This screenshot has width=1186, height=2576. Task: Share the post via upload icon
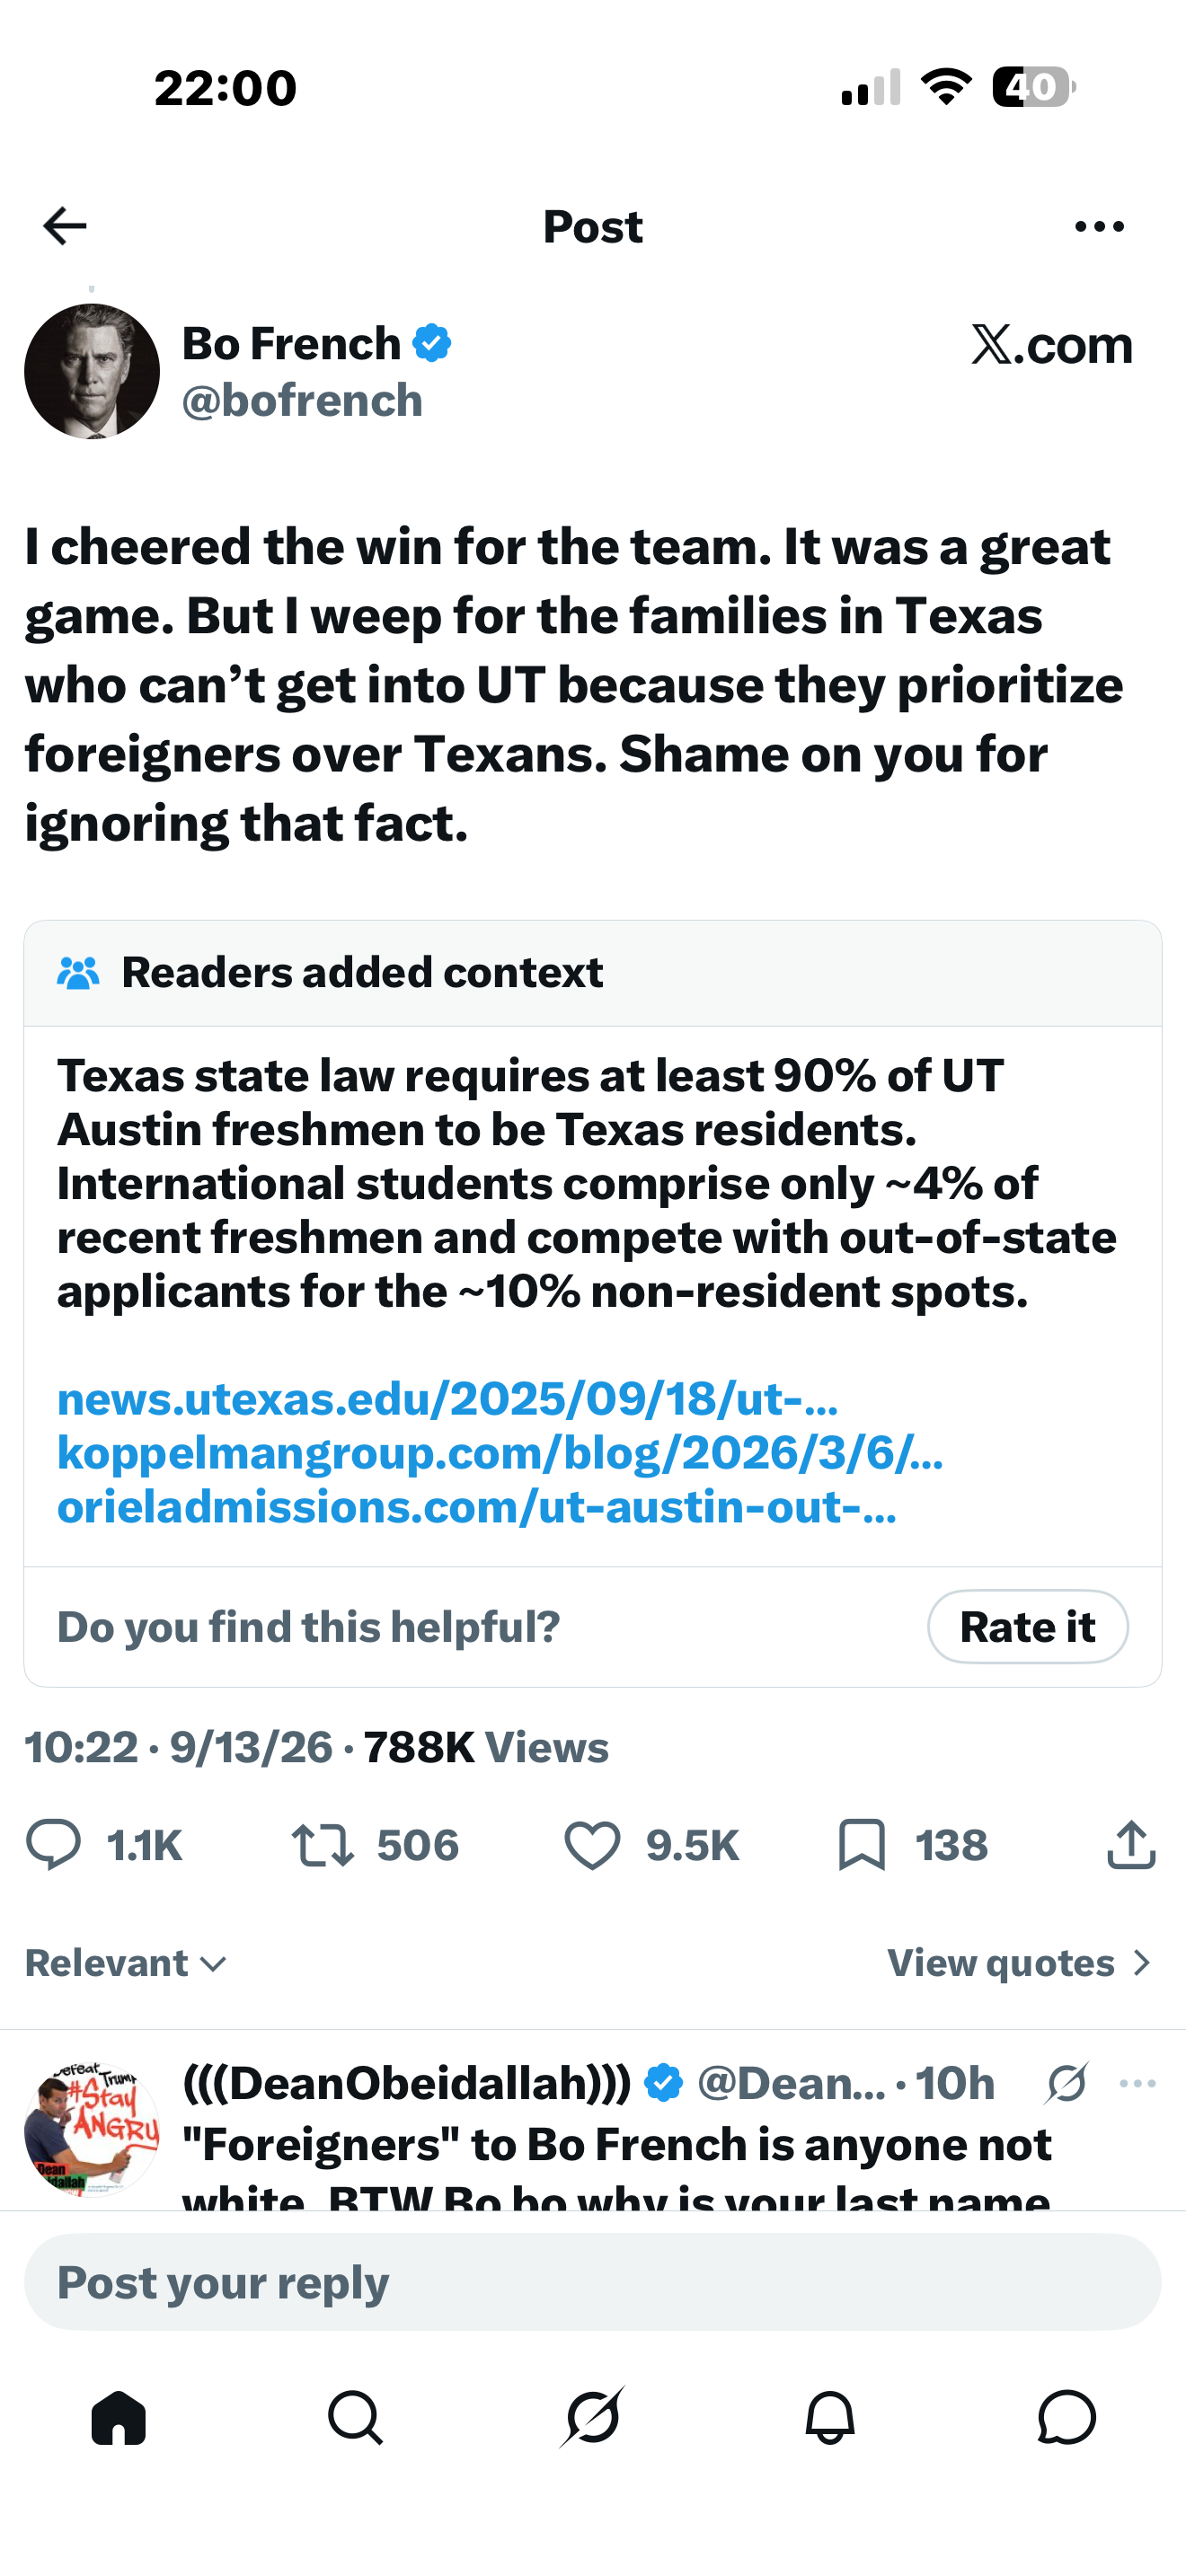pyautogui.click(x=1131, y=1844)
